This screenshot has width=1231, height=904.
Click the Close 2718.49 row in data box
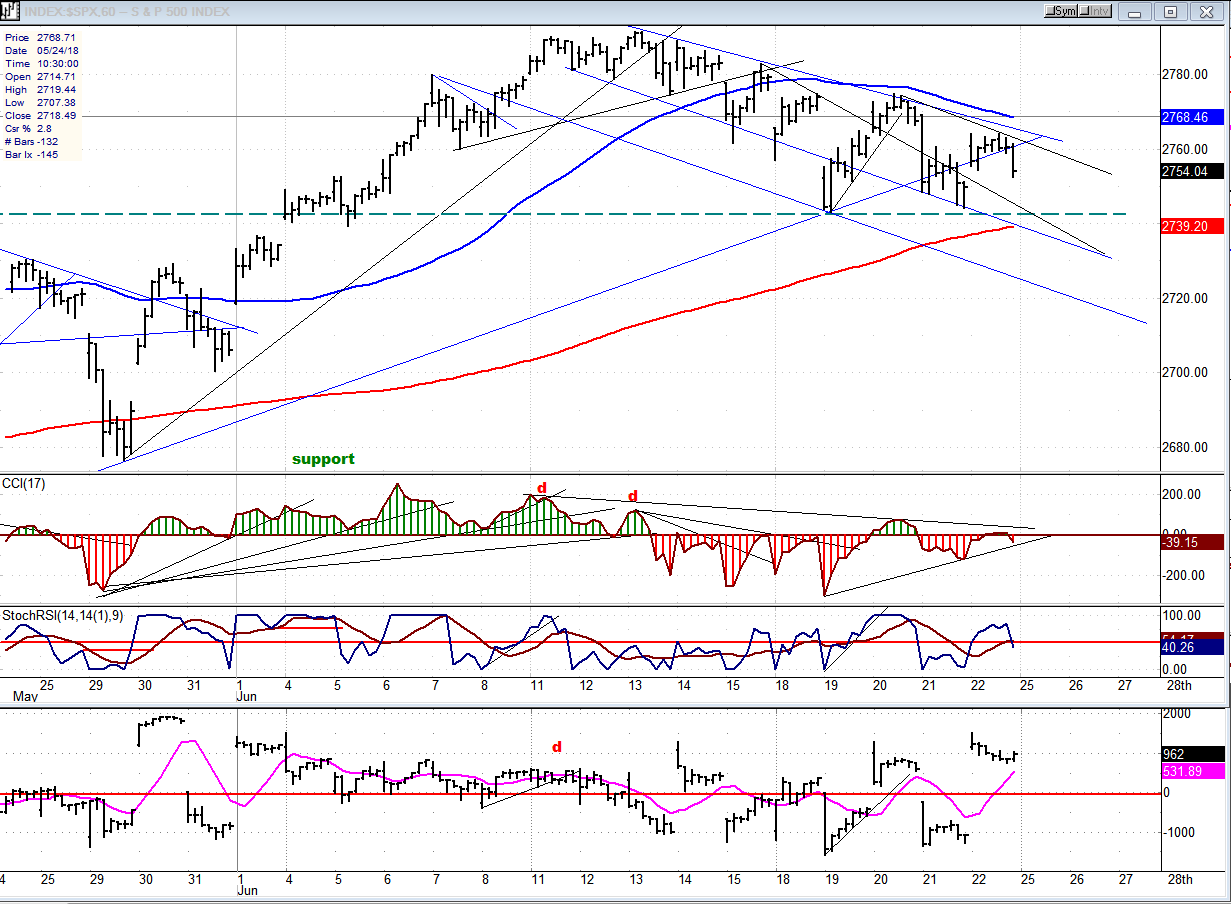point(35,116)
